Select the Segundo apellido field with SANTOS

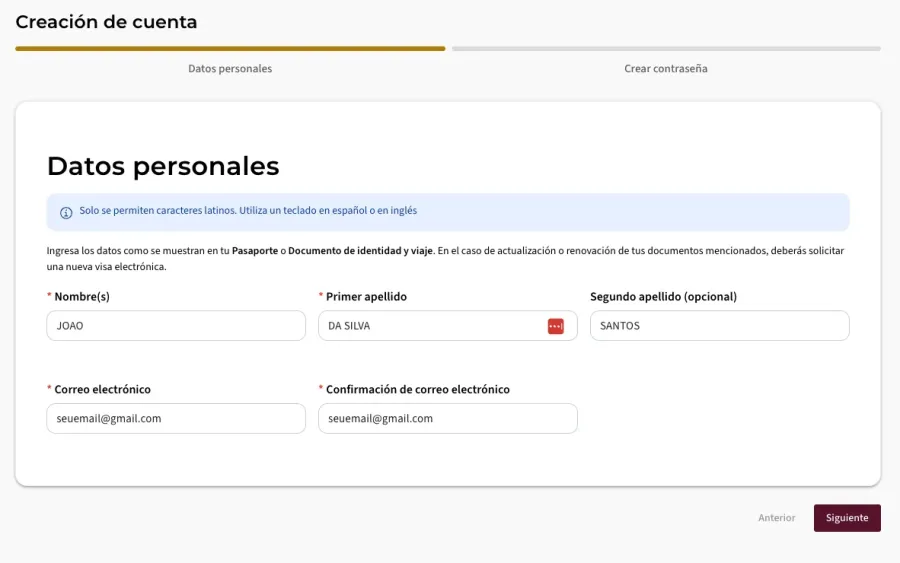point(719,326)
